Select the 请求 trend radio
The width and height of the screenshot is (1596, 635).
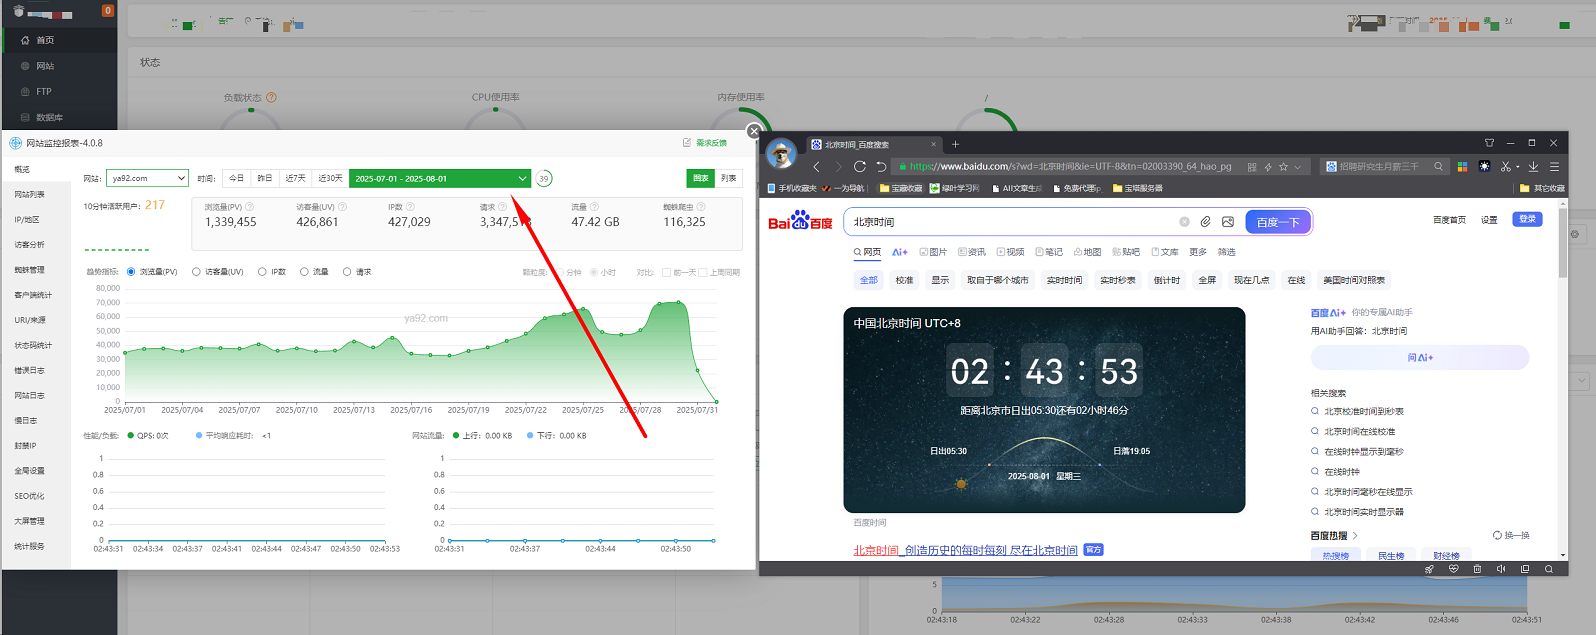pyautogui.click(x=347, y=272)
